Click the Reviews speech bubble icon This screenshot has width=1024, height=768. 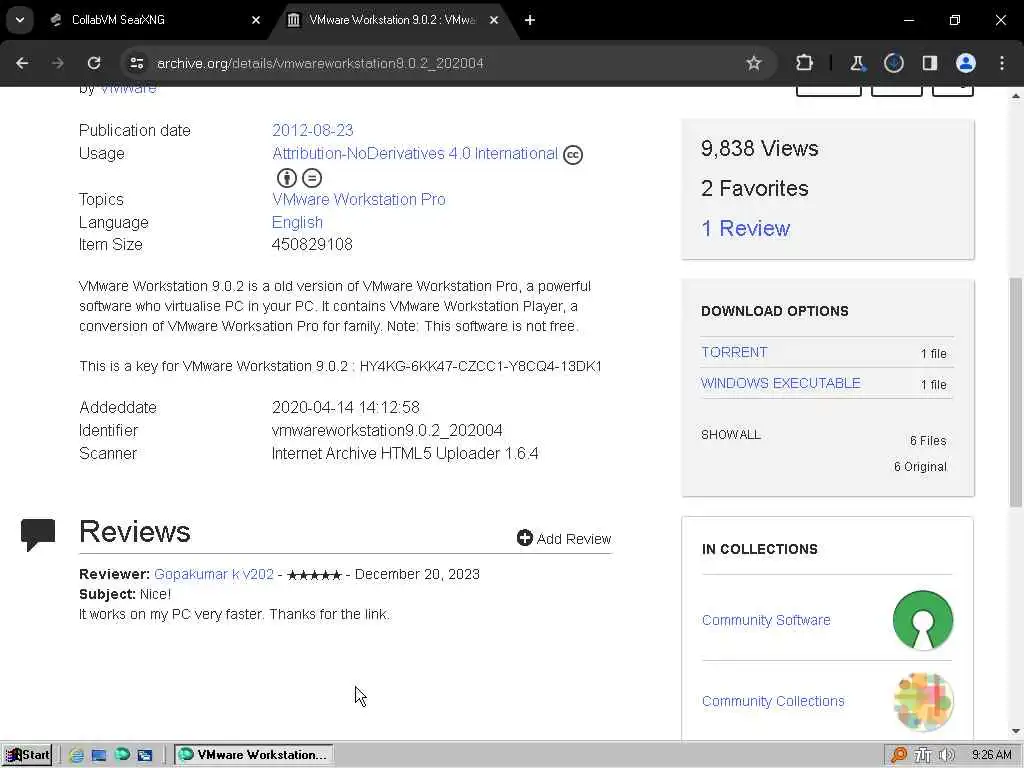[x=38, y=535]
